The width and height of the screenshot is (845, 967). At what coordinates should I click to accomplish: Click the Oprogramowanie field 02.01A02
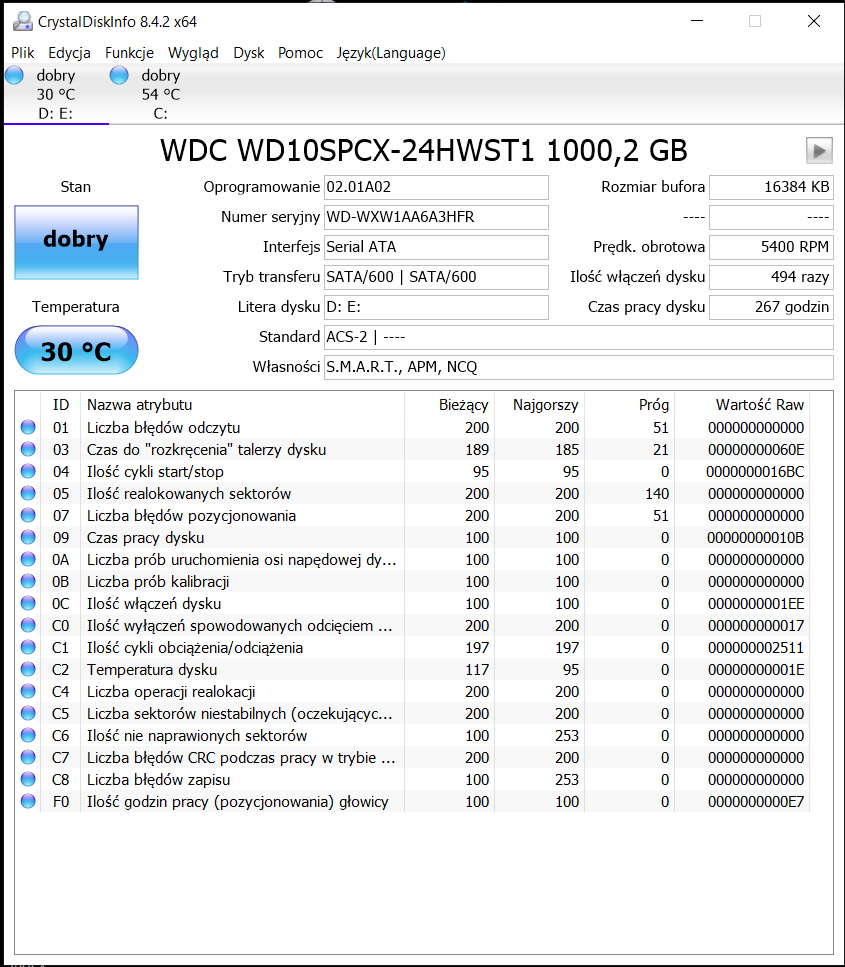[x=436, y=187]
